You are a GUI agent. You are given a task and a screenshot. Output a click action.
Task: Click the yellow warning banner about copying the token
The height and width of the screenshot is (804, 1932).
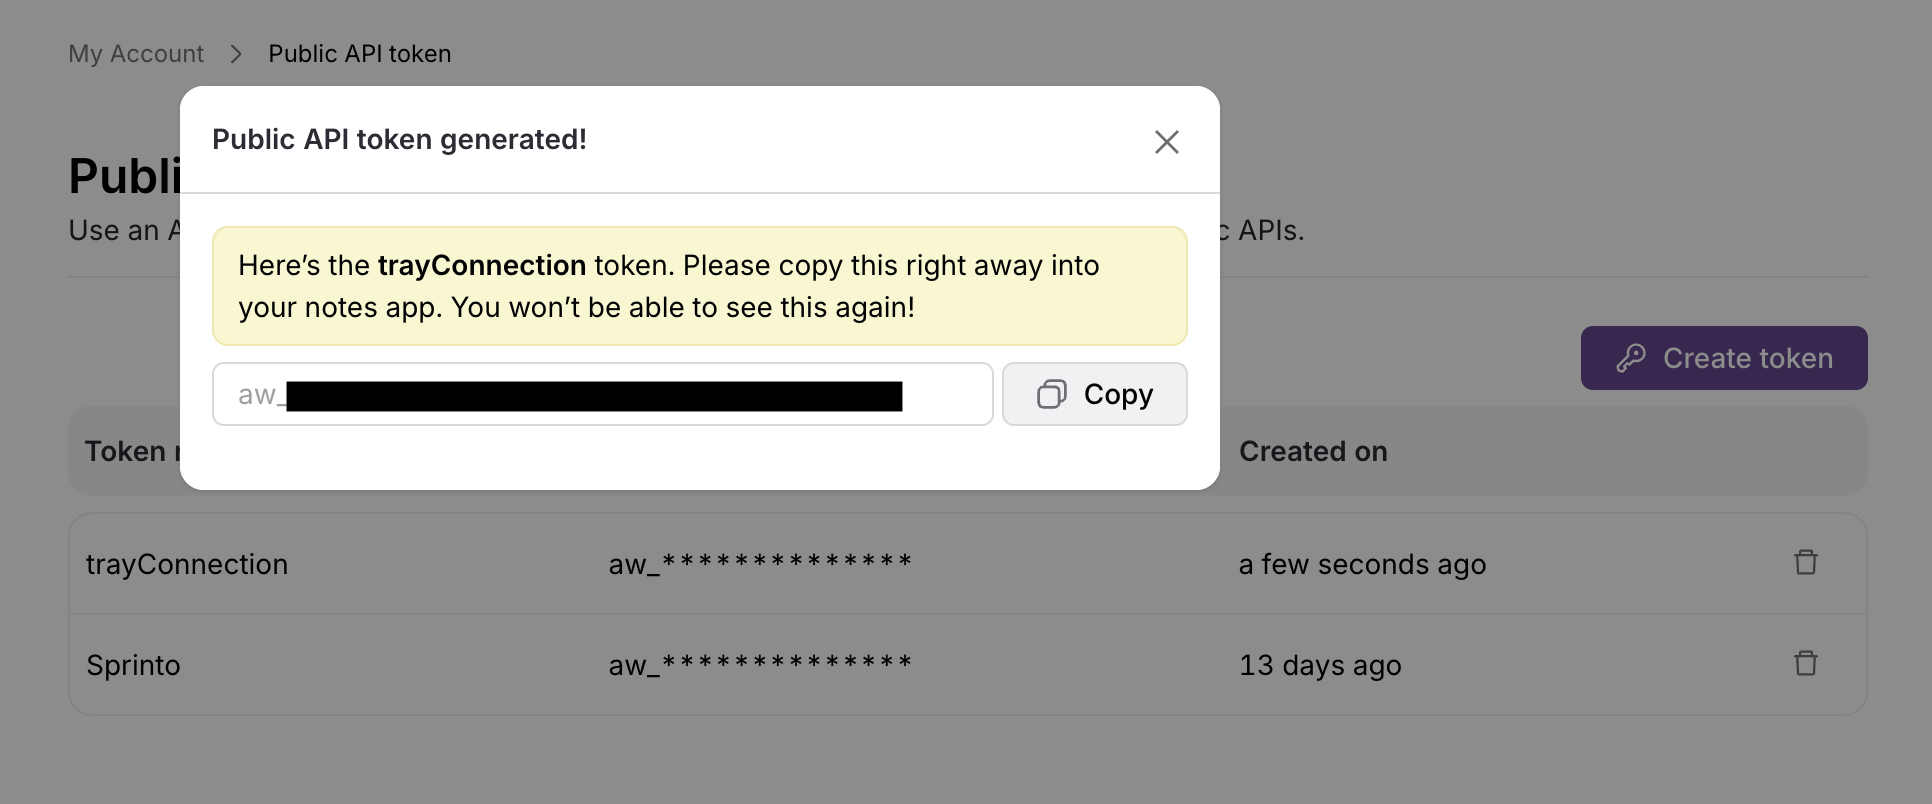(x=698, y=286)
